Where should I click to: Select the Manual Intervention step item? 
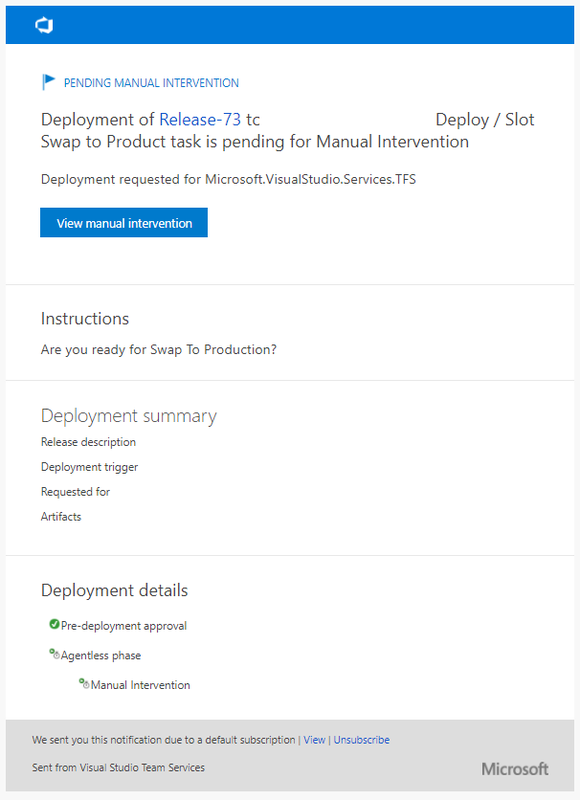click(x=140, y=685)
